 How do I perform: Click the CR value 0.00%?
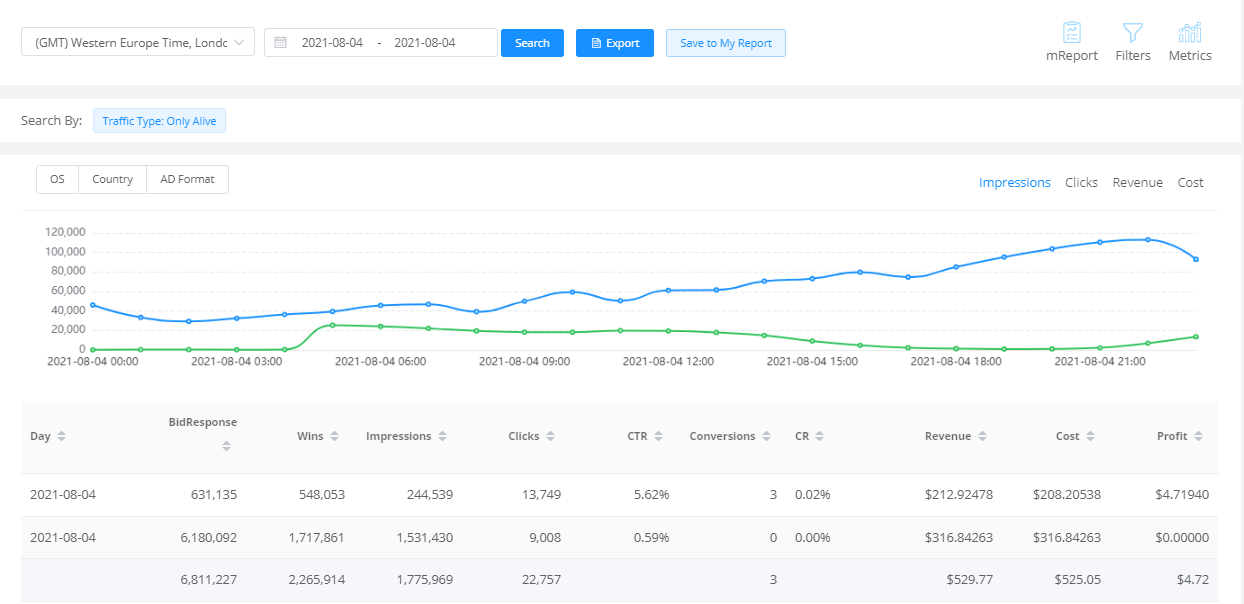pyautogui.click(x=813, y=537)
